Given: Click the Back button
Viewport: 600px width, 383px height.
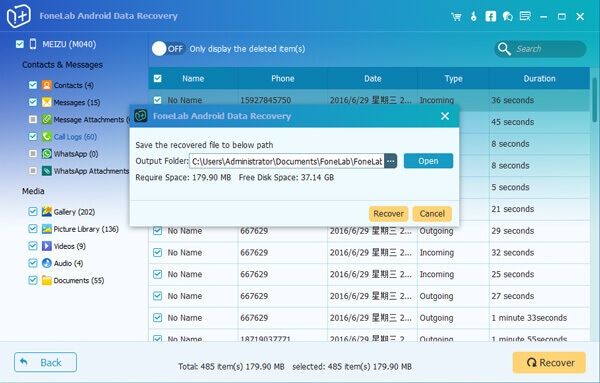Looking at the screenshot, I should pos(46,362).
